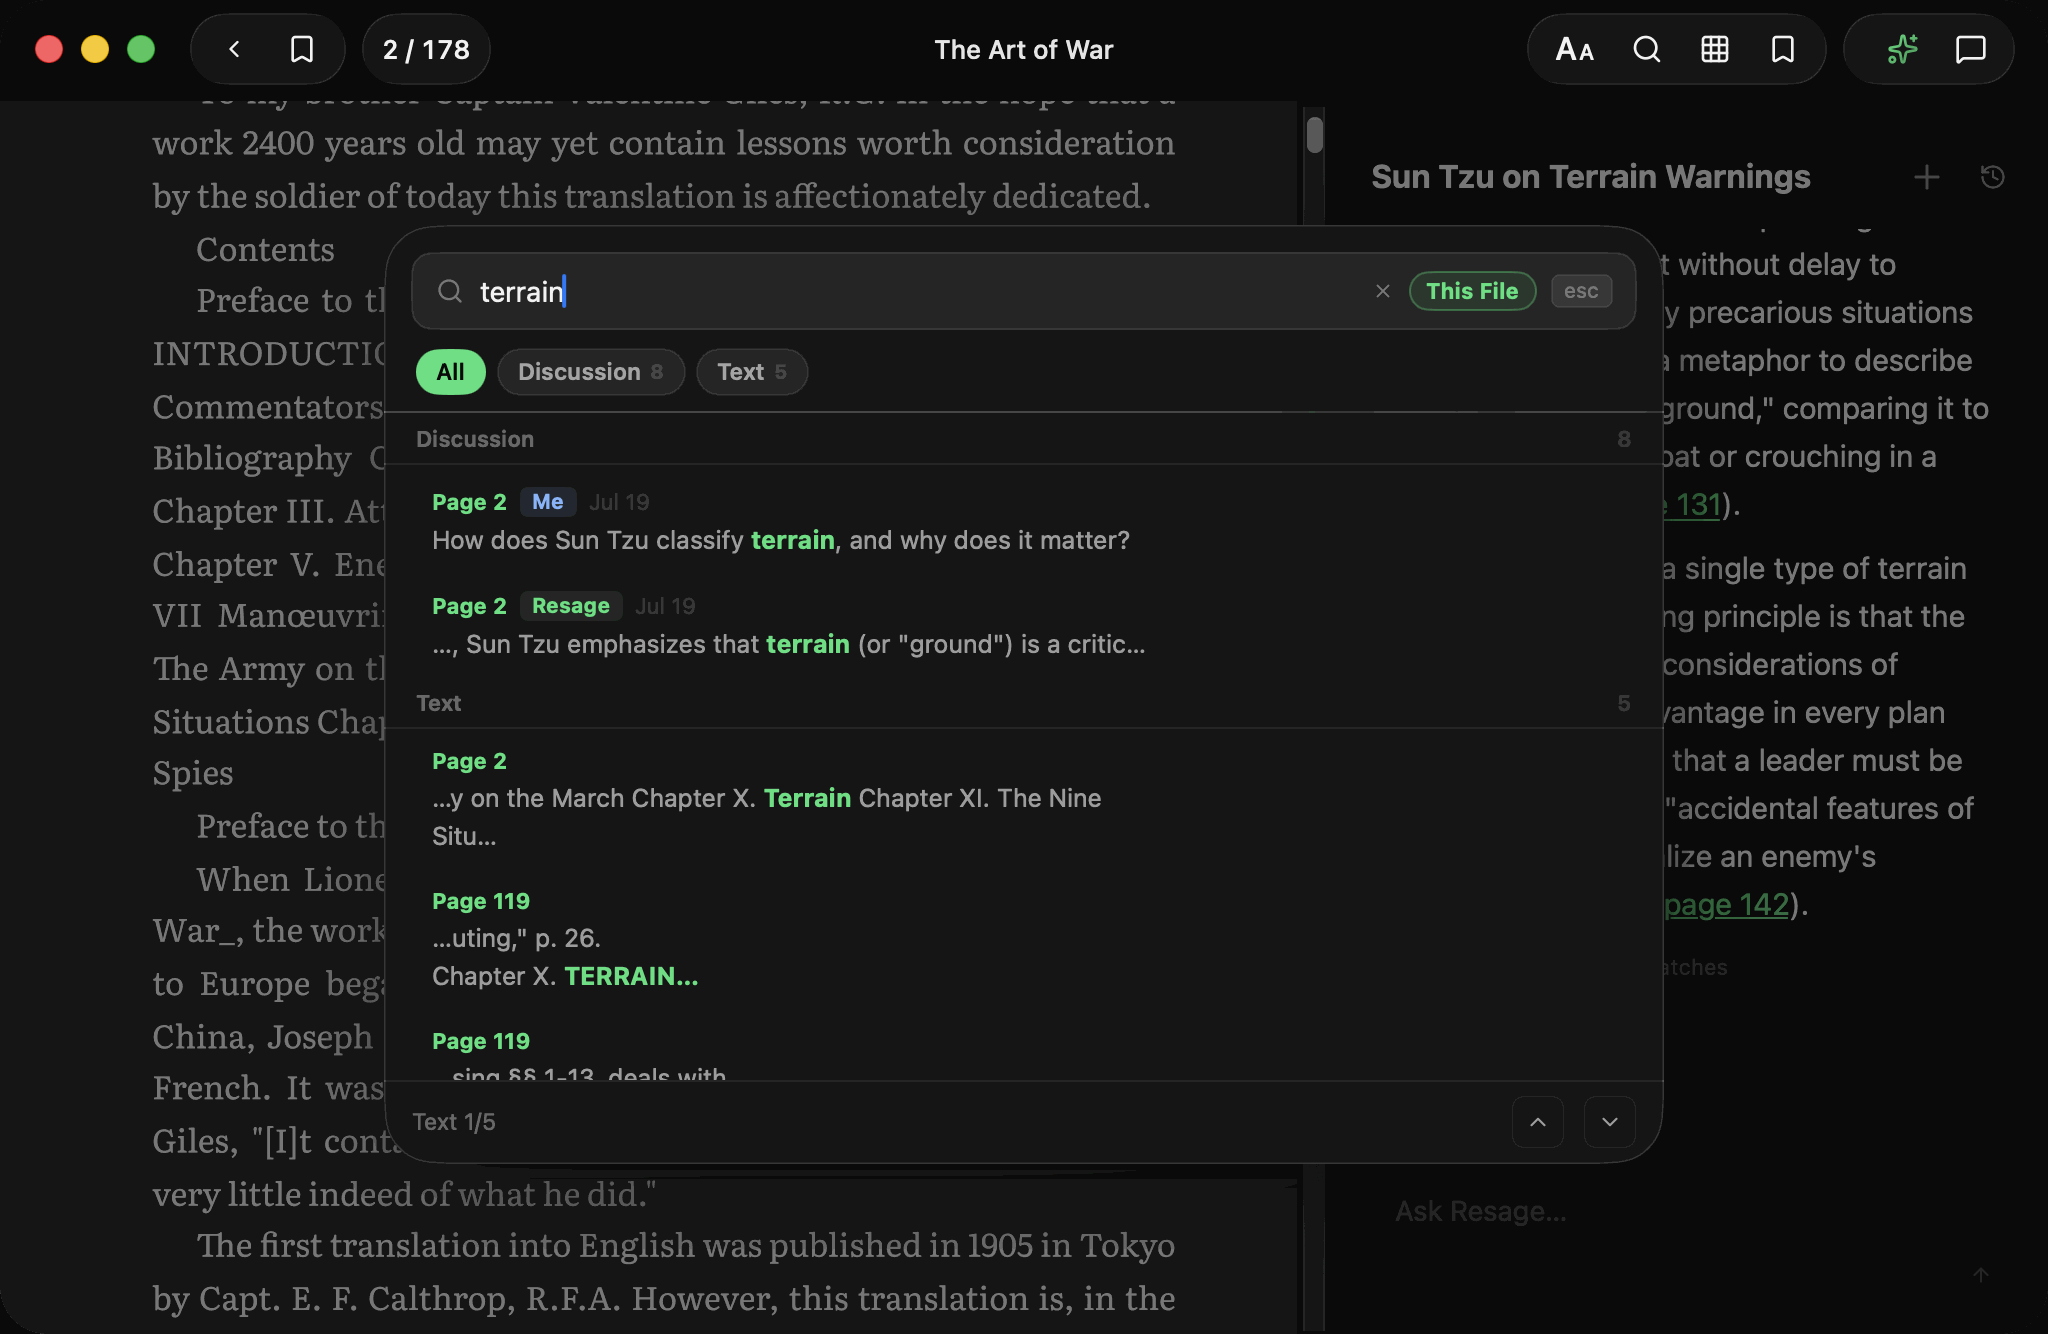Toggle the This File scope filter

(x=1472, y=291)
